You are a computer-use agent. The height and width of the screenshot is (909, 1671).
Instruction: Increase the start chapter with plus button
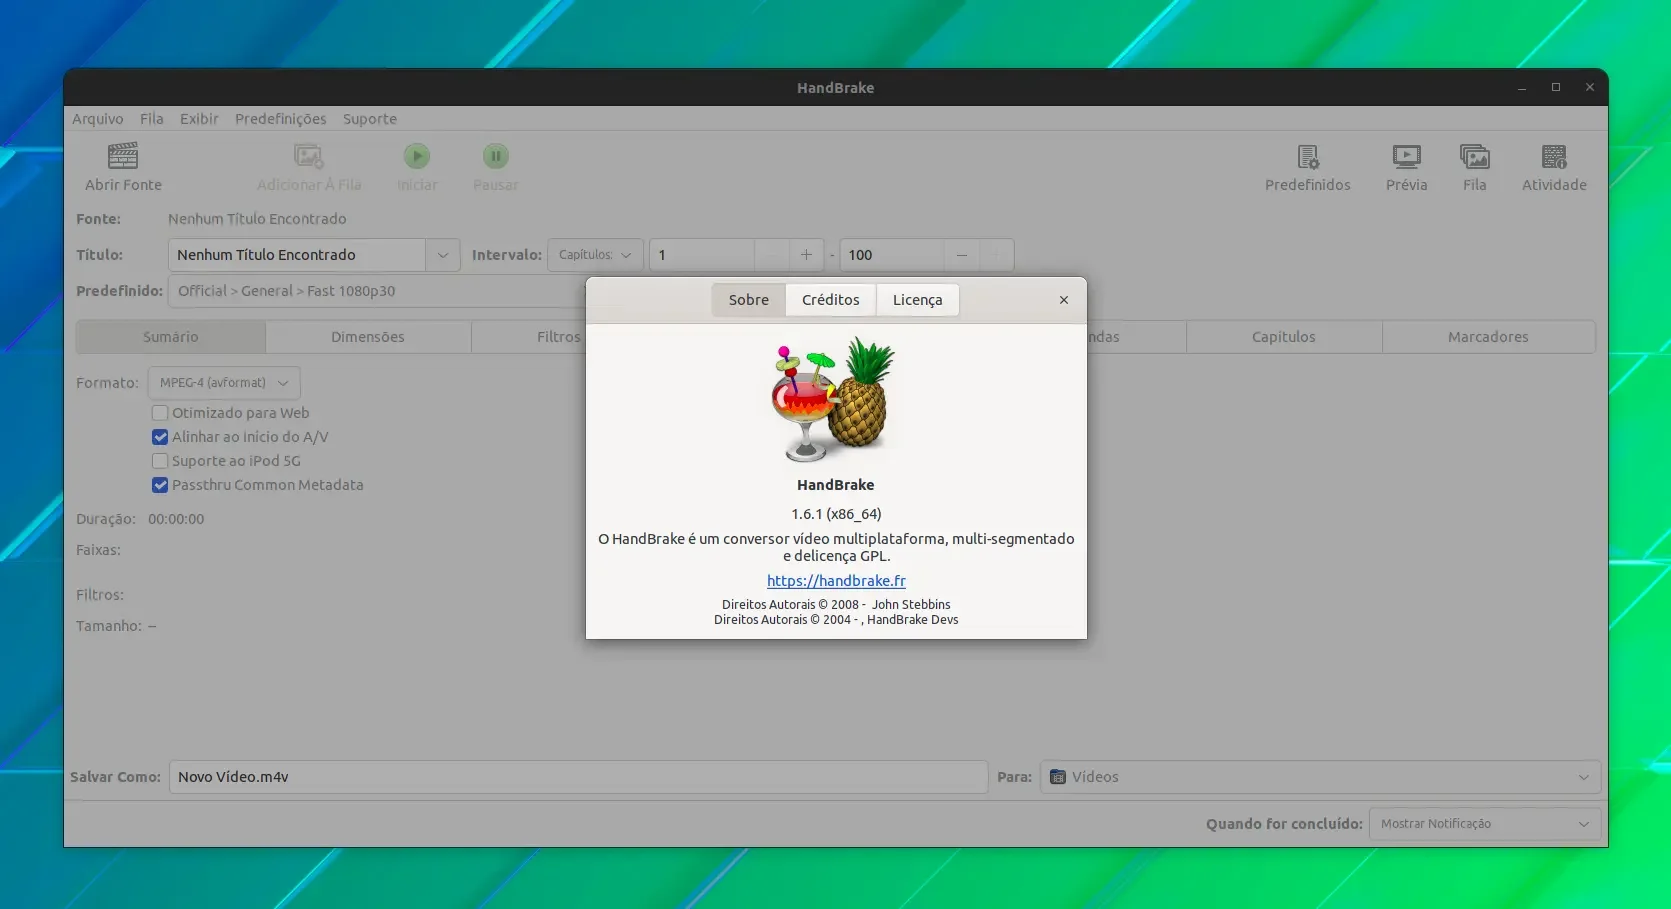pos(806,255)
